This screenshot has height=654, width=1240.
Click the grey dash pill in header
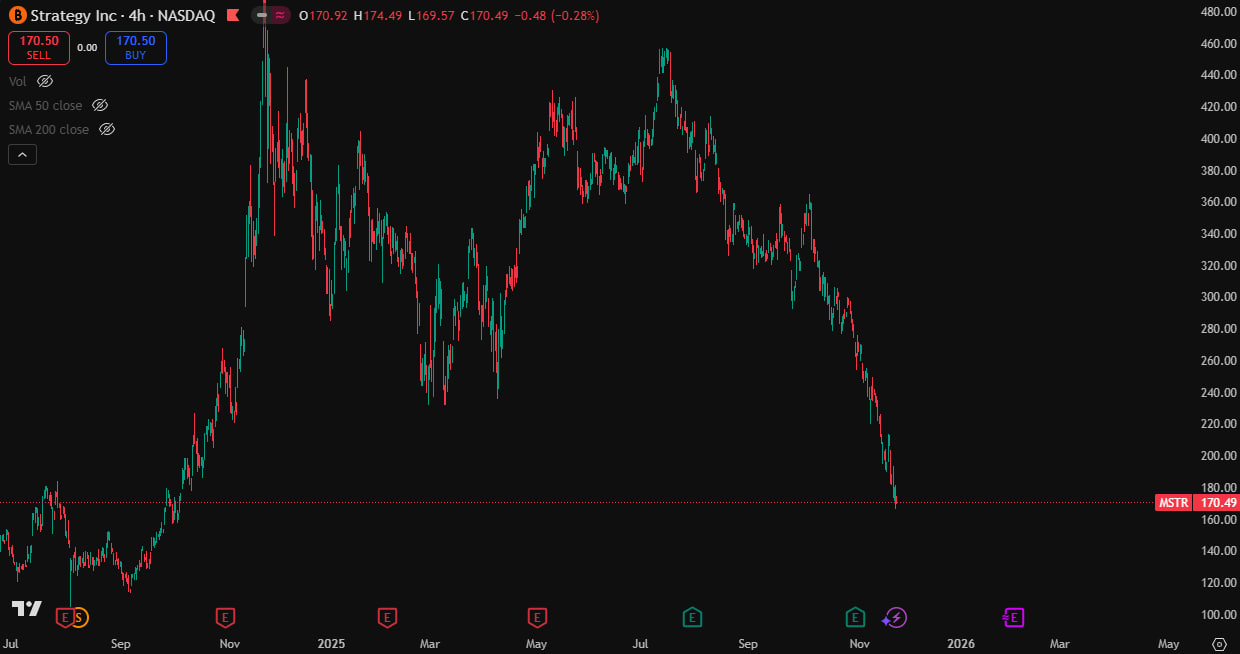pyautogui.click(x=262, y=15)
